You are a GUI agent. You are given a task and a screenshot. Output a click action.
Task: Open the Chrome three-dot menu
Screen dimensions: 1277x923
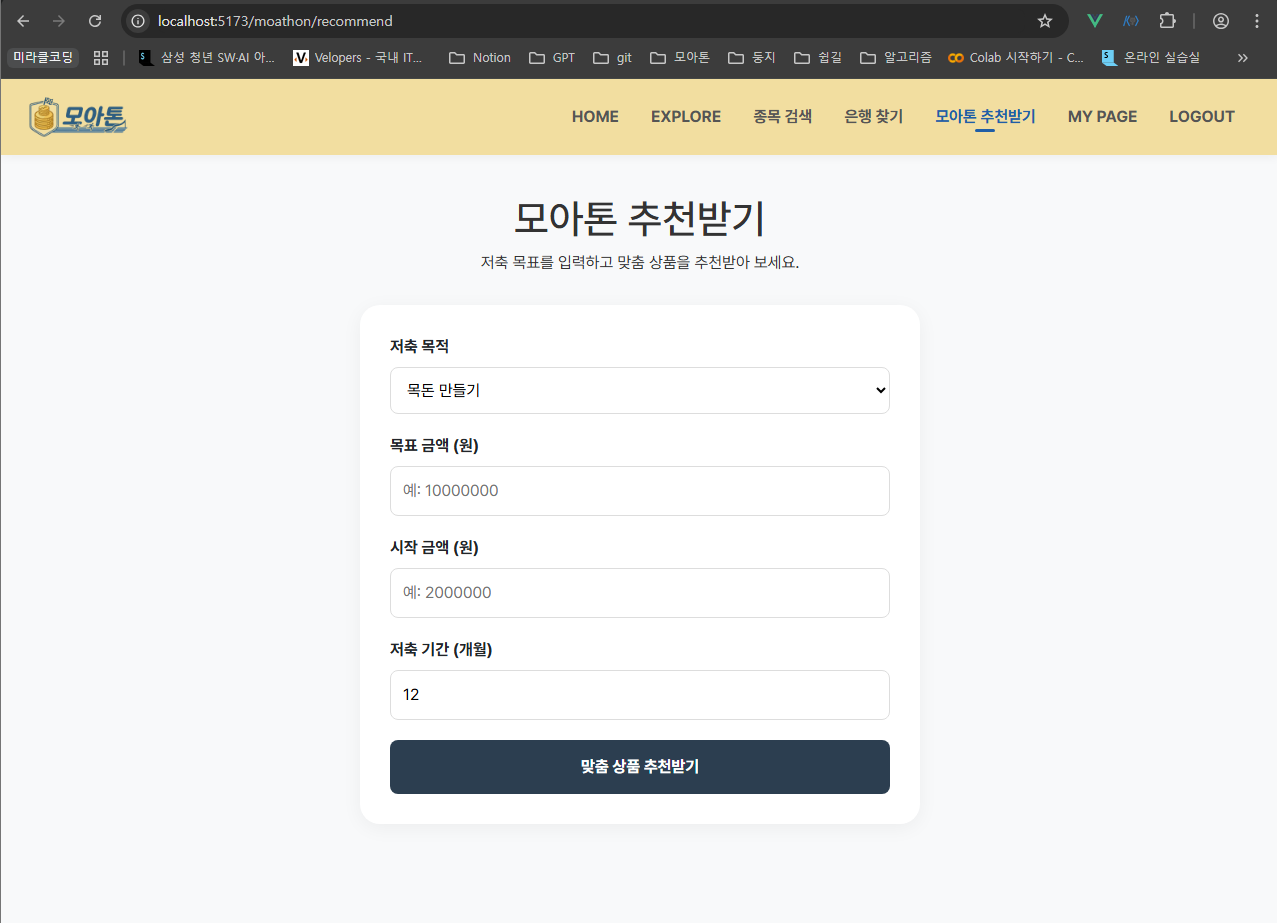point(1256,21)
